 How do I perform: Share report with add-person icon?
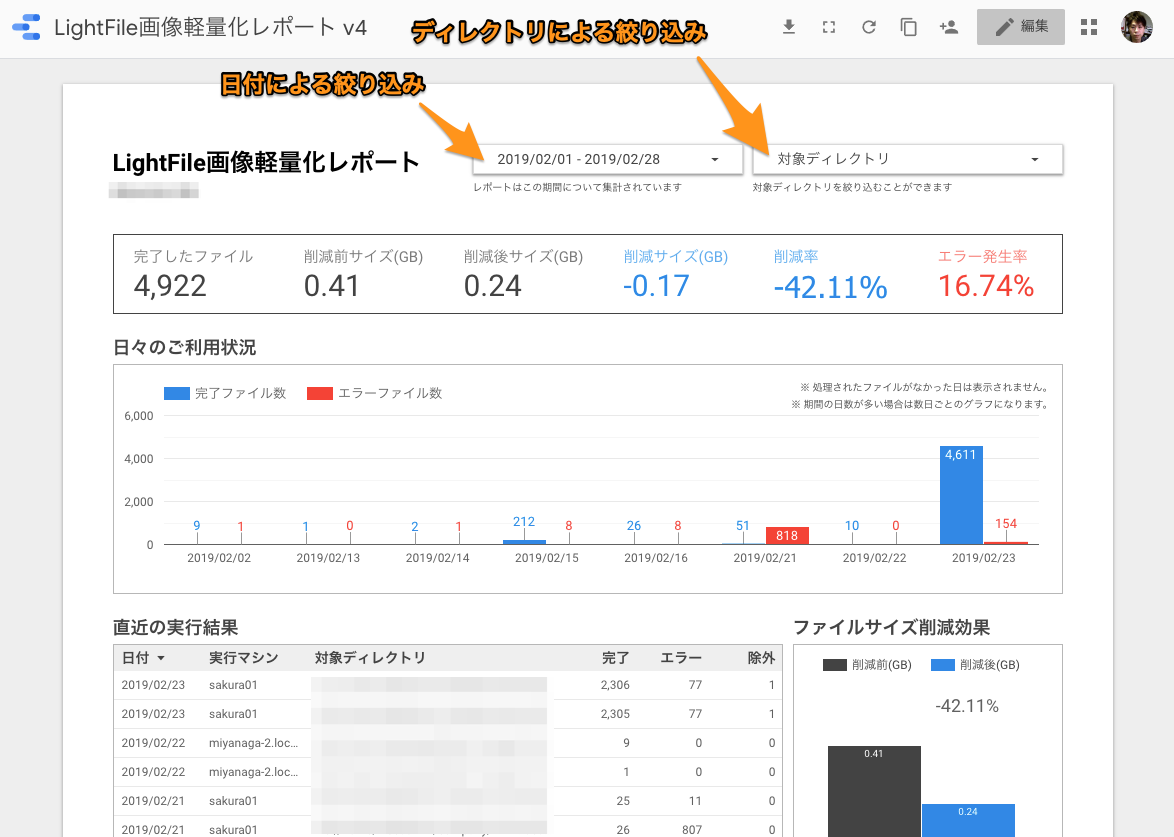pyautogui.click(x=949, y=28)
